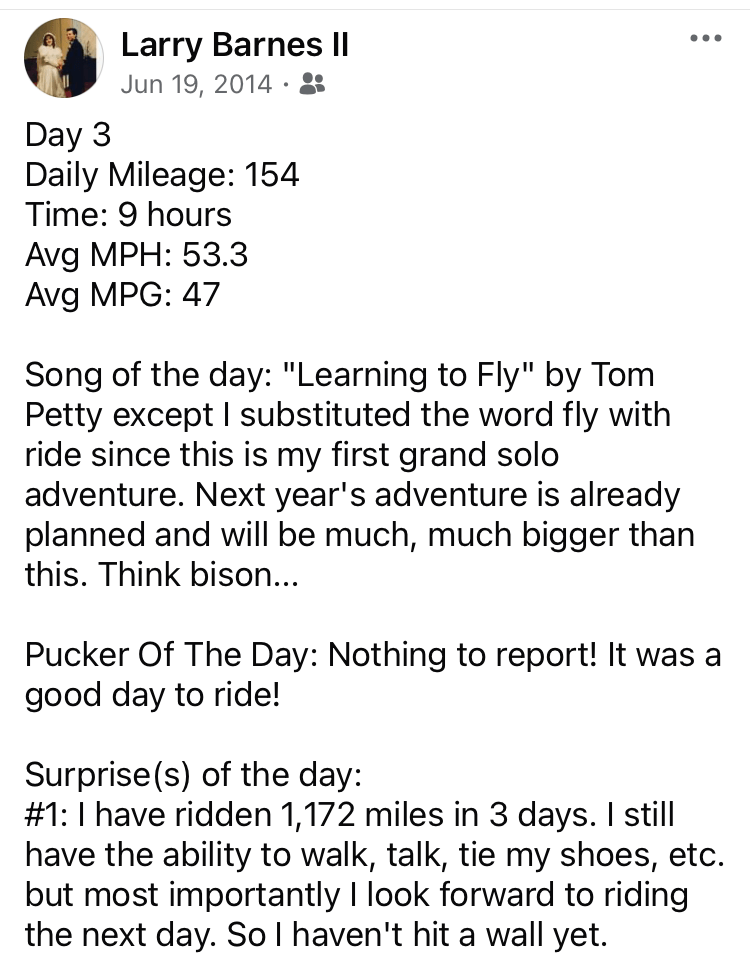Tap the "Avg MPH: 53.3" line

click(136, 255)
